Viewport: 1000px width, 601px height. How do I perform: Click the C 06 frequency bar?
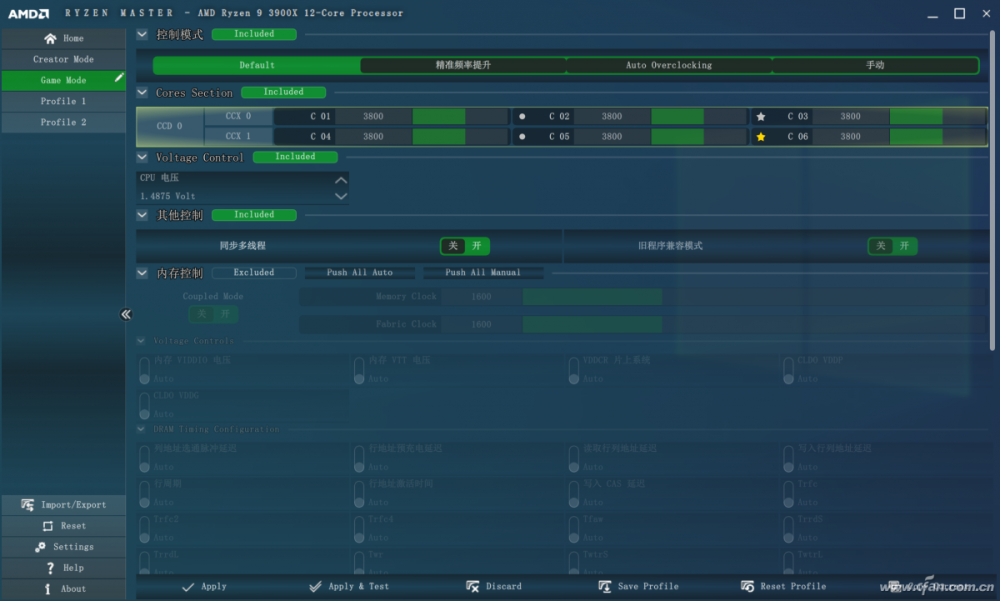(x=938, y=137)
